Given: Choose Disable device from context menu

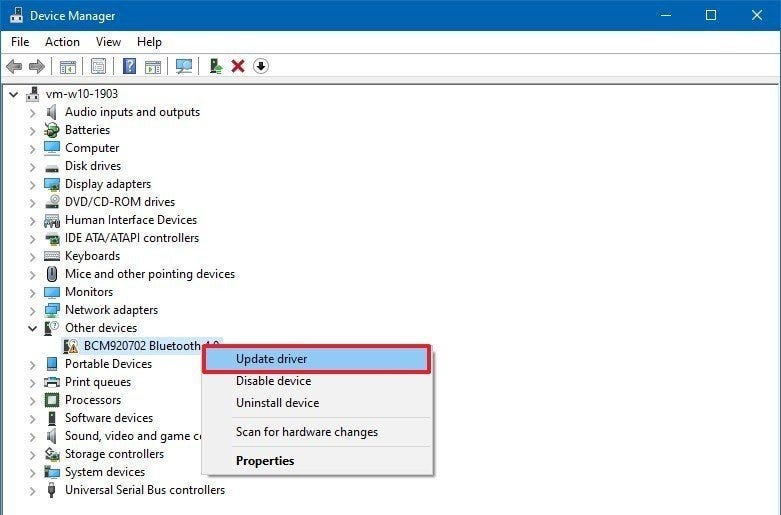Looking at the screenshot, I should pos(317,381).
